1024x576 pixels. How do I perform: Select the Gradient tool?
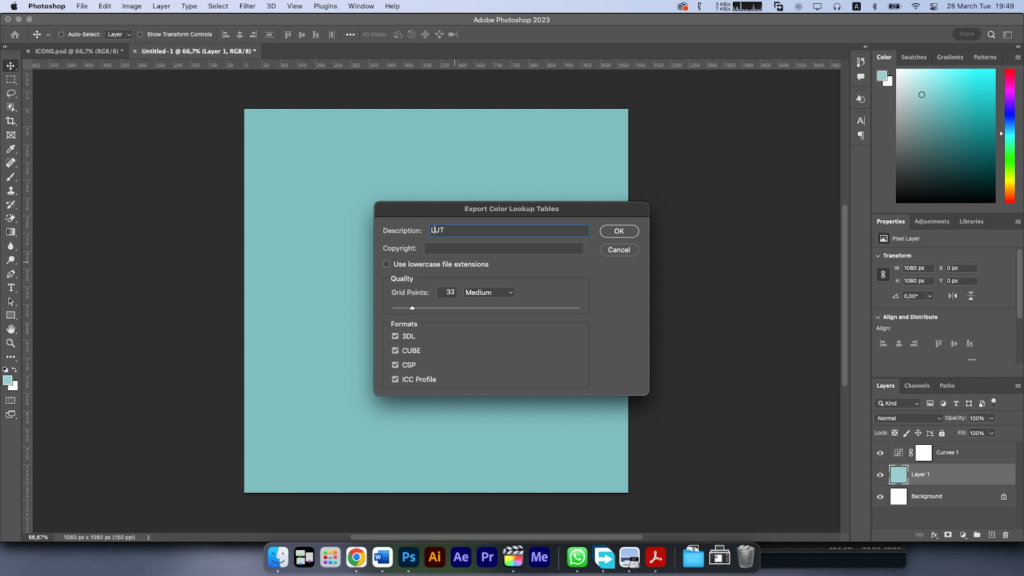[x=10, y=232]
